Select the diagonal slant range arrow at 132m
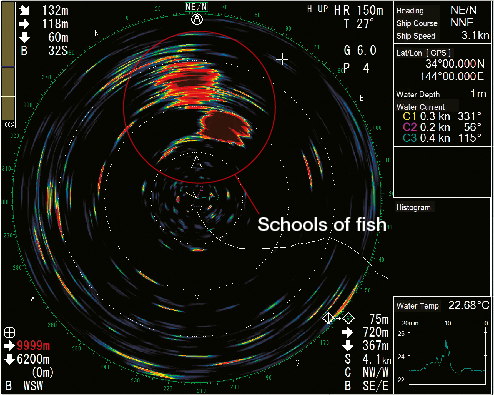The width and height of the screenshot is (494, 395). (x=24, y=10)
